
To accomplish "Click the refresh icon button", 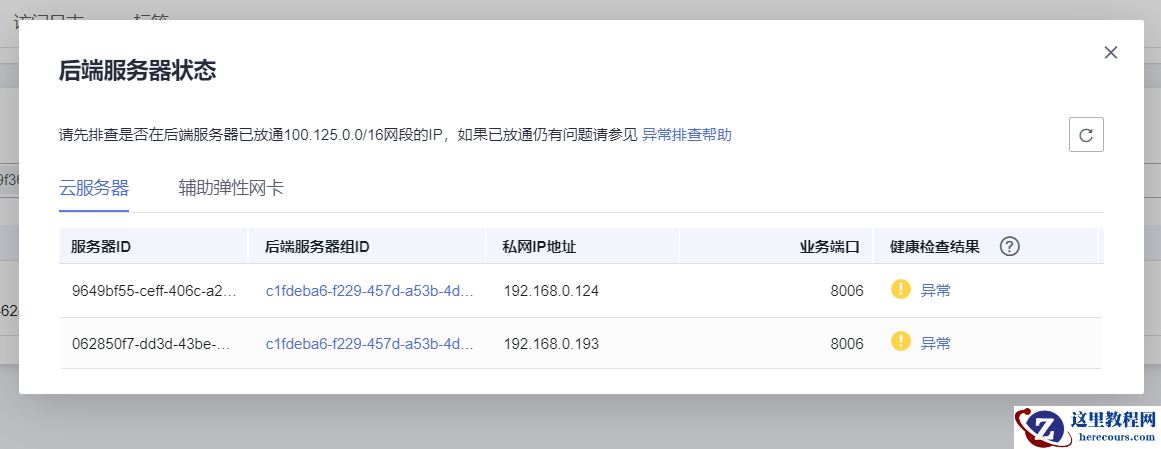I will (1086, 134).
